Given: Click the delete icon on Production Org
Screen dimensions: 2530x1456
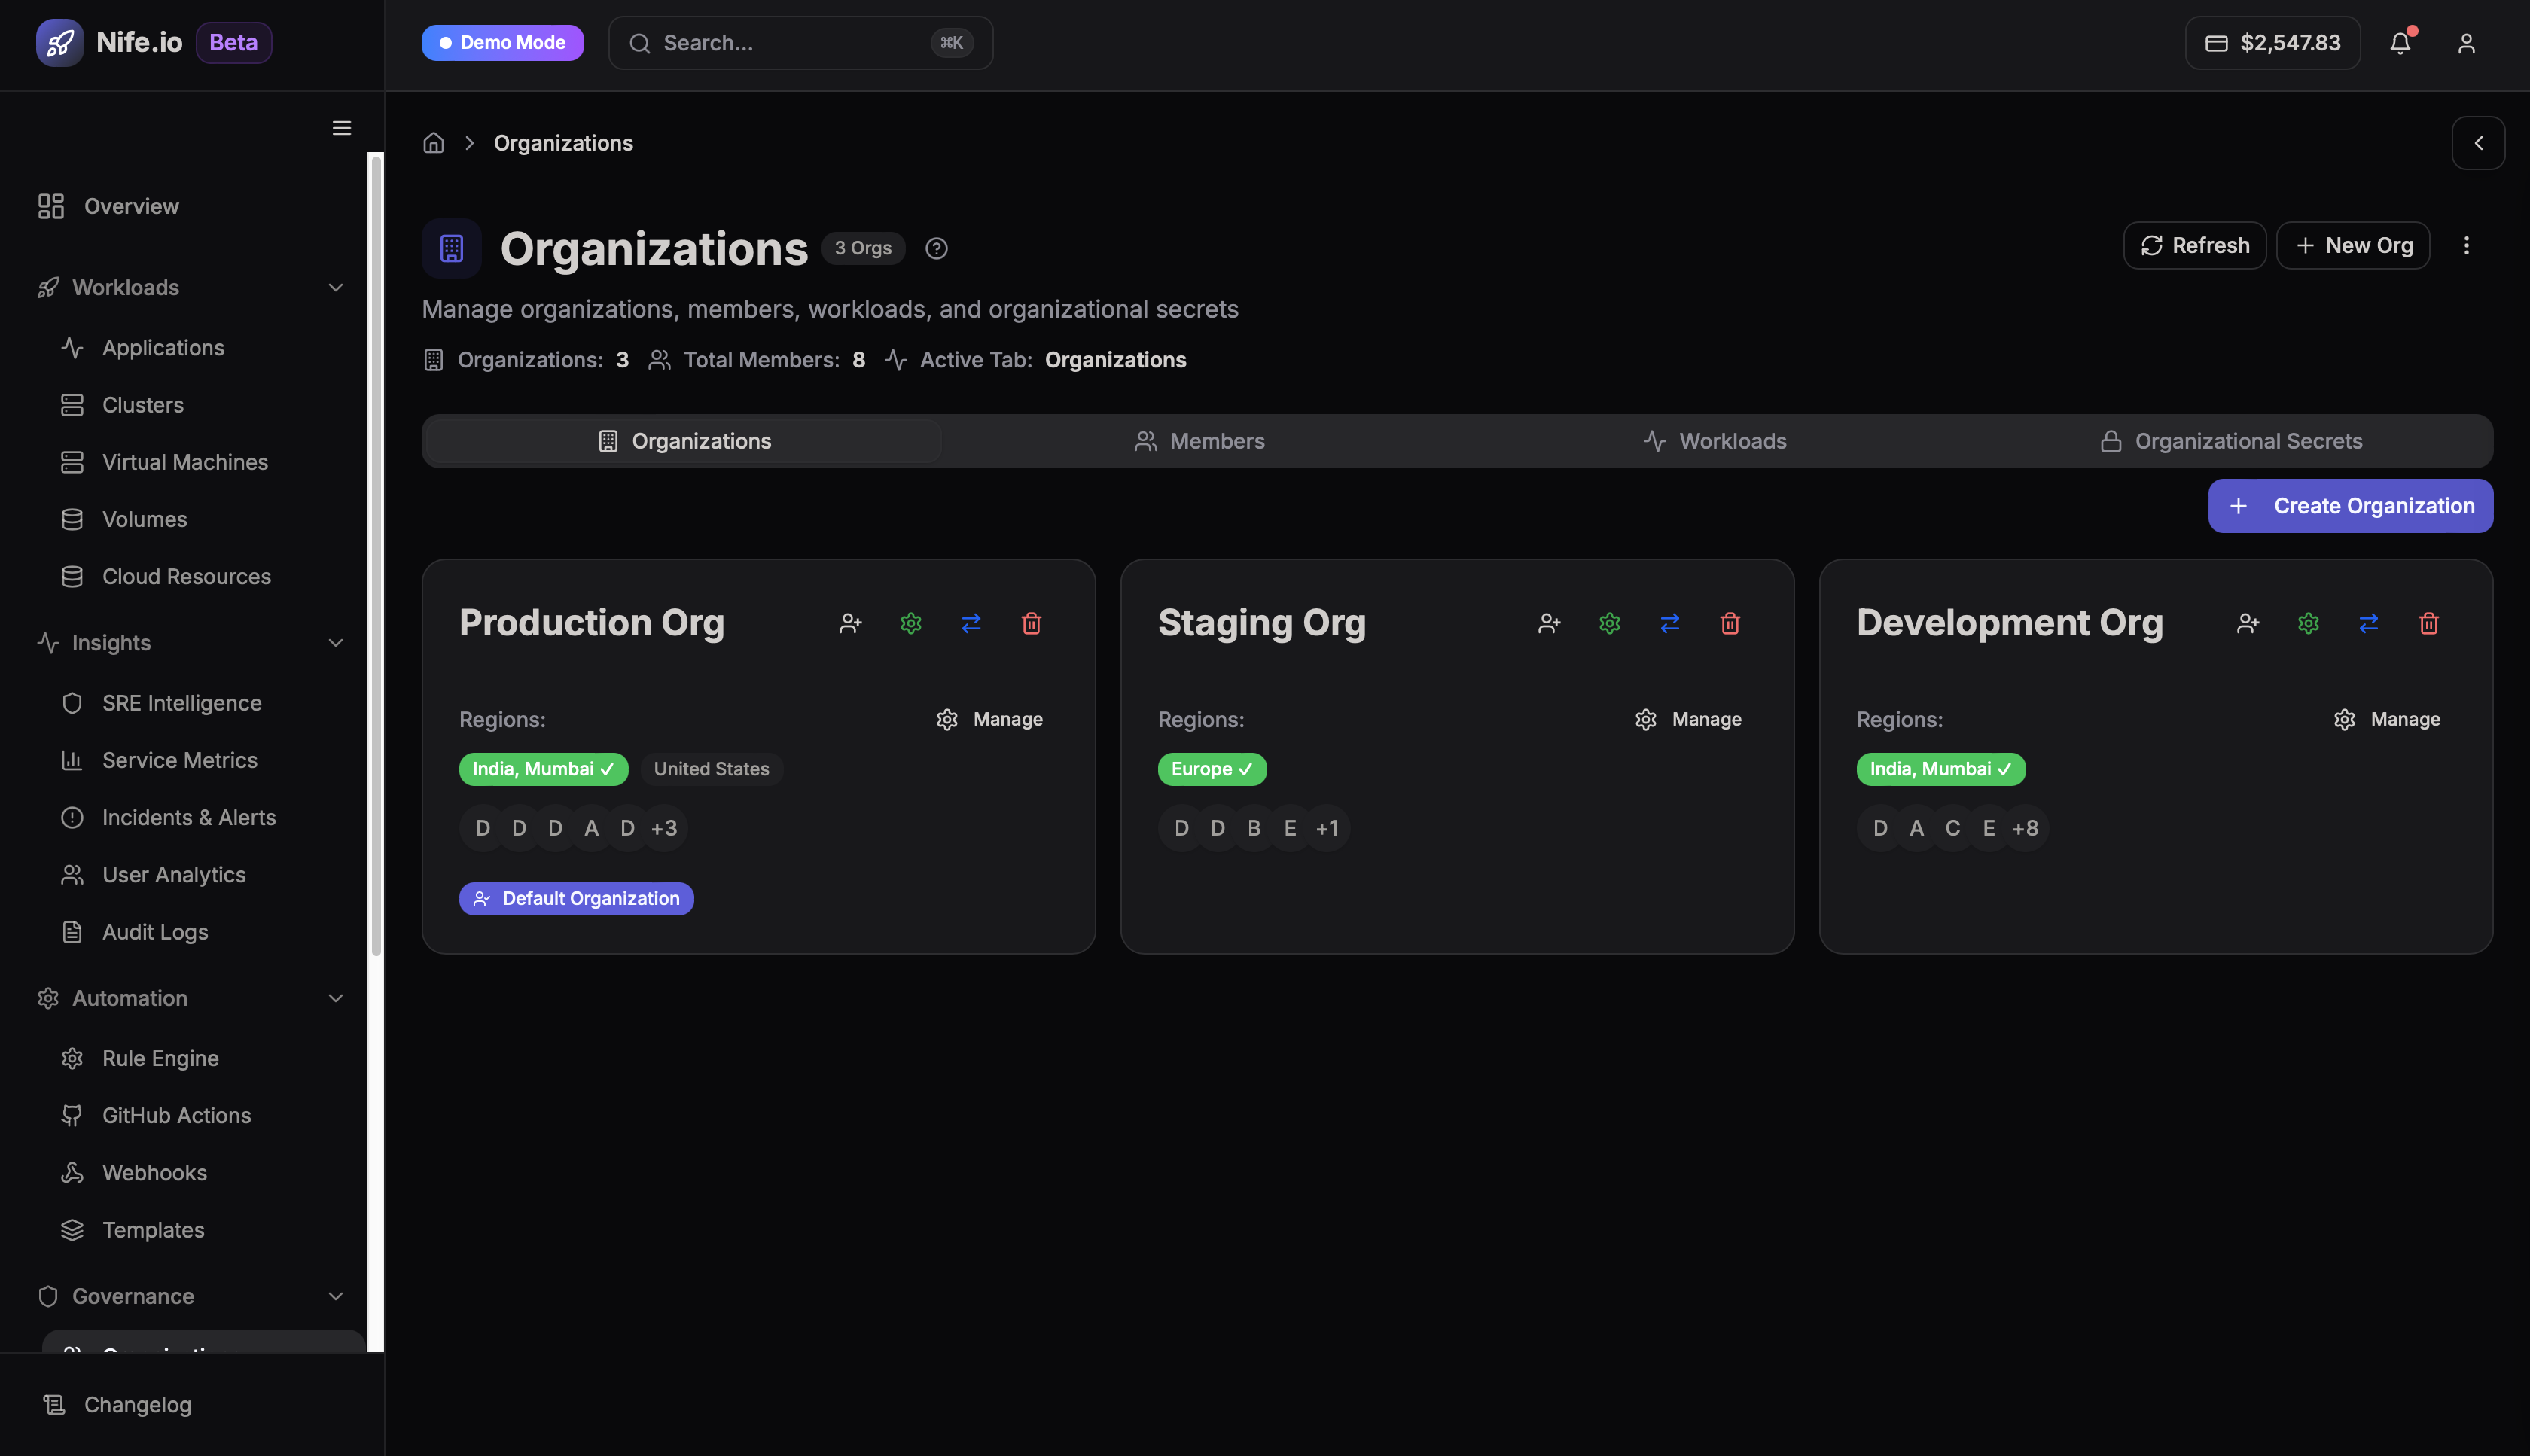Looking at the screenshot, I should 1031,623.
